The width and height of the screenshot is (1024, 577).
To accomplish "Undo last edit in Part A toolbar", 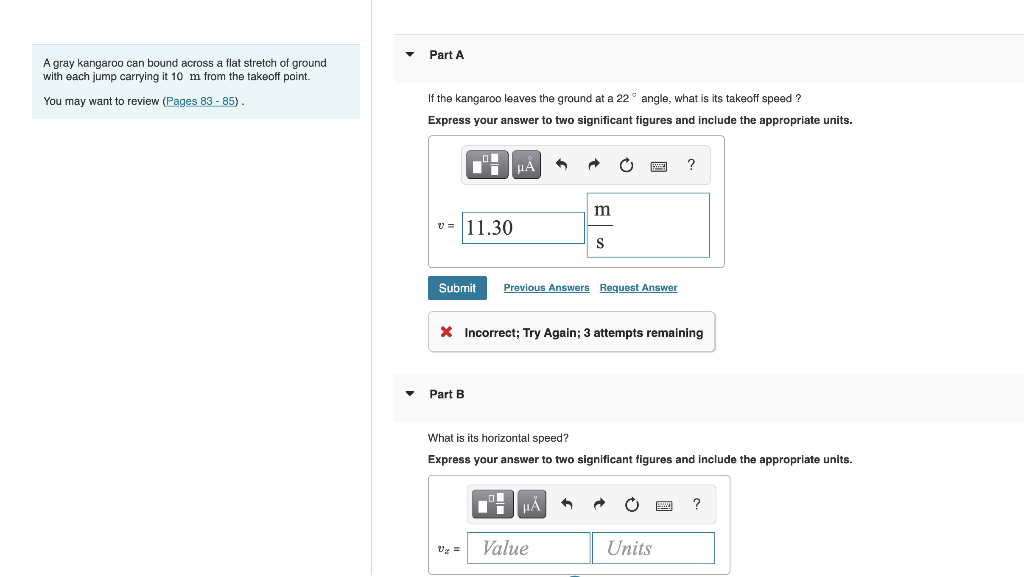I will (561, 164).
